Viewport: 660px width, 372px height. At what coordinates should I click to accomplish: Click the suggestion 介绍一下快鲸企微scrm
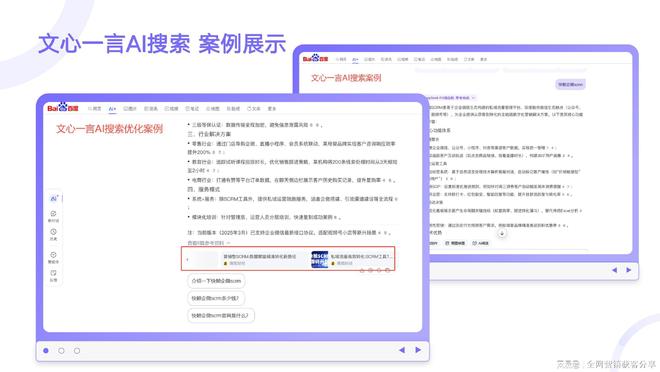216,281
